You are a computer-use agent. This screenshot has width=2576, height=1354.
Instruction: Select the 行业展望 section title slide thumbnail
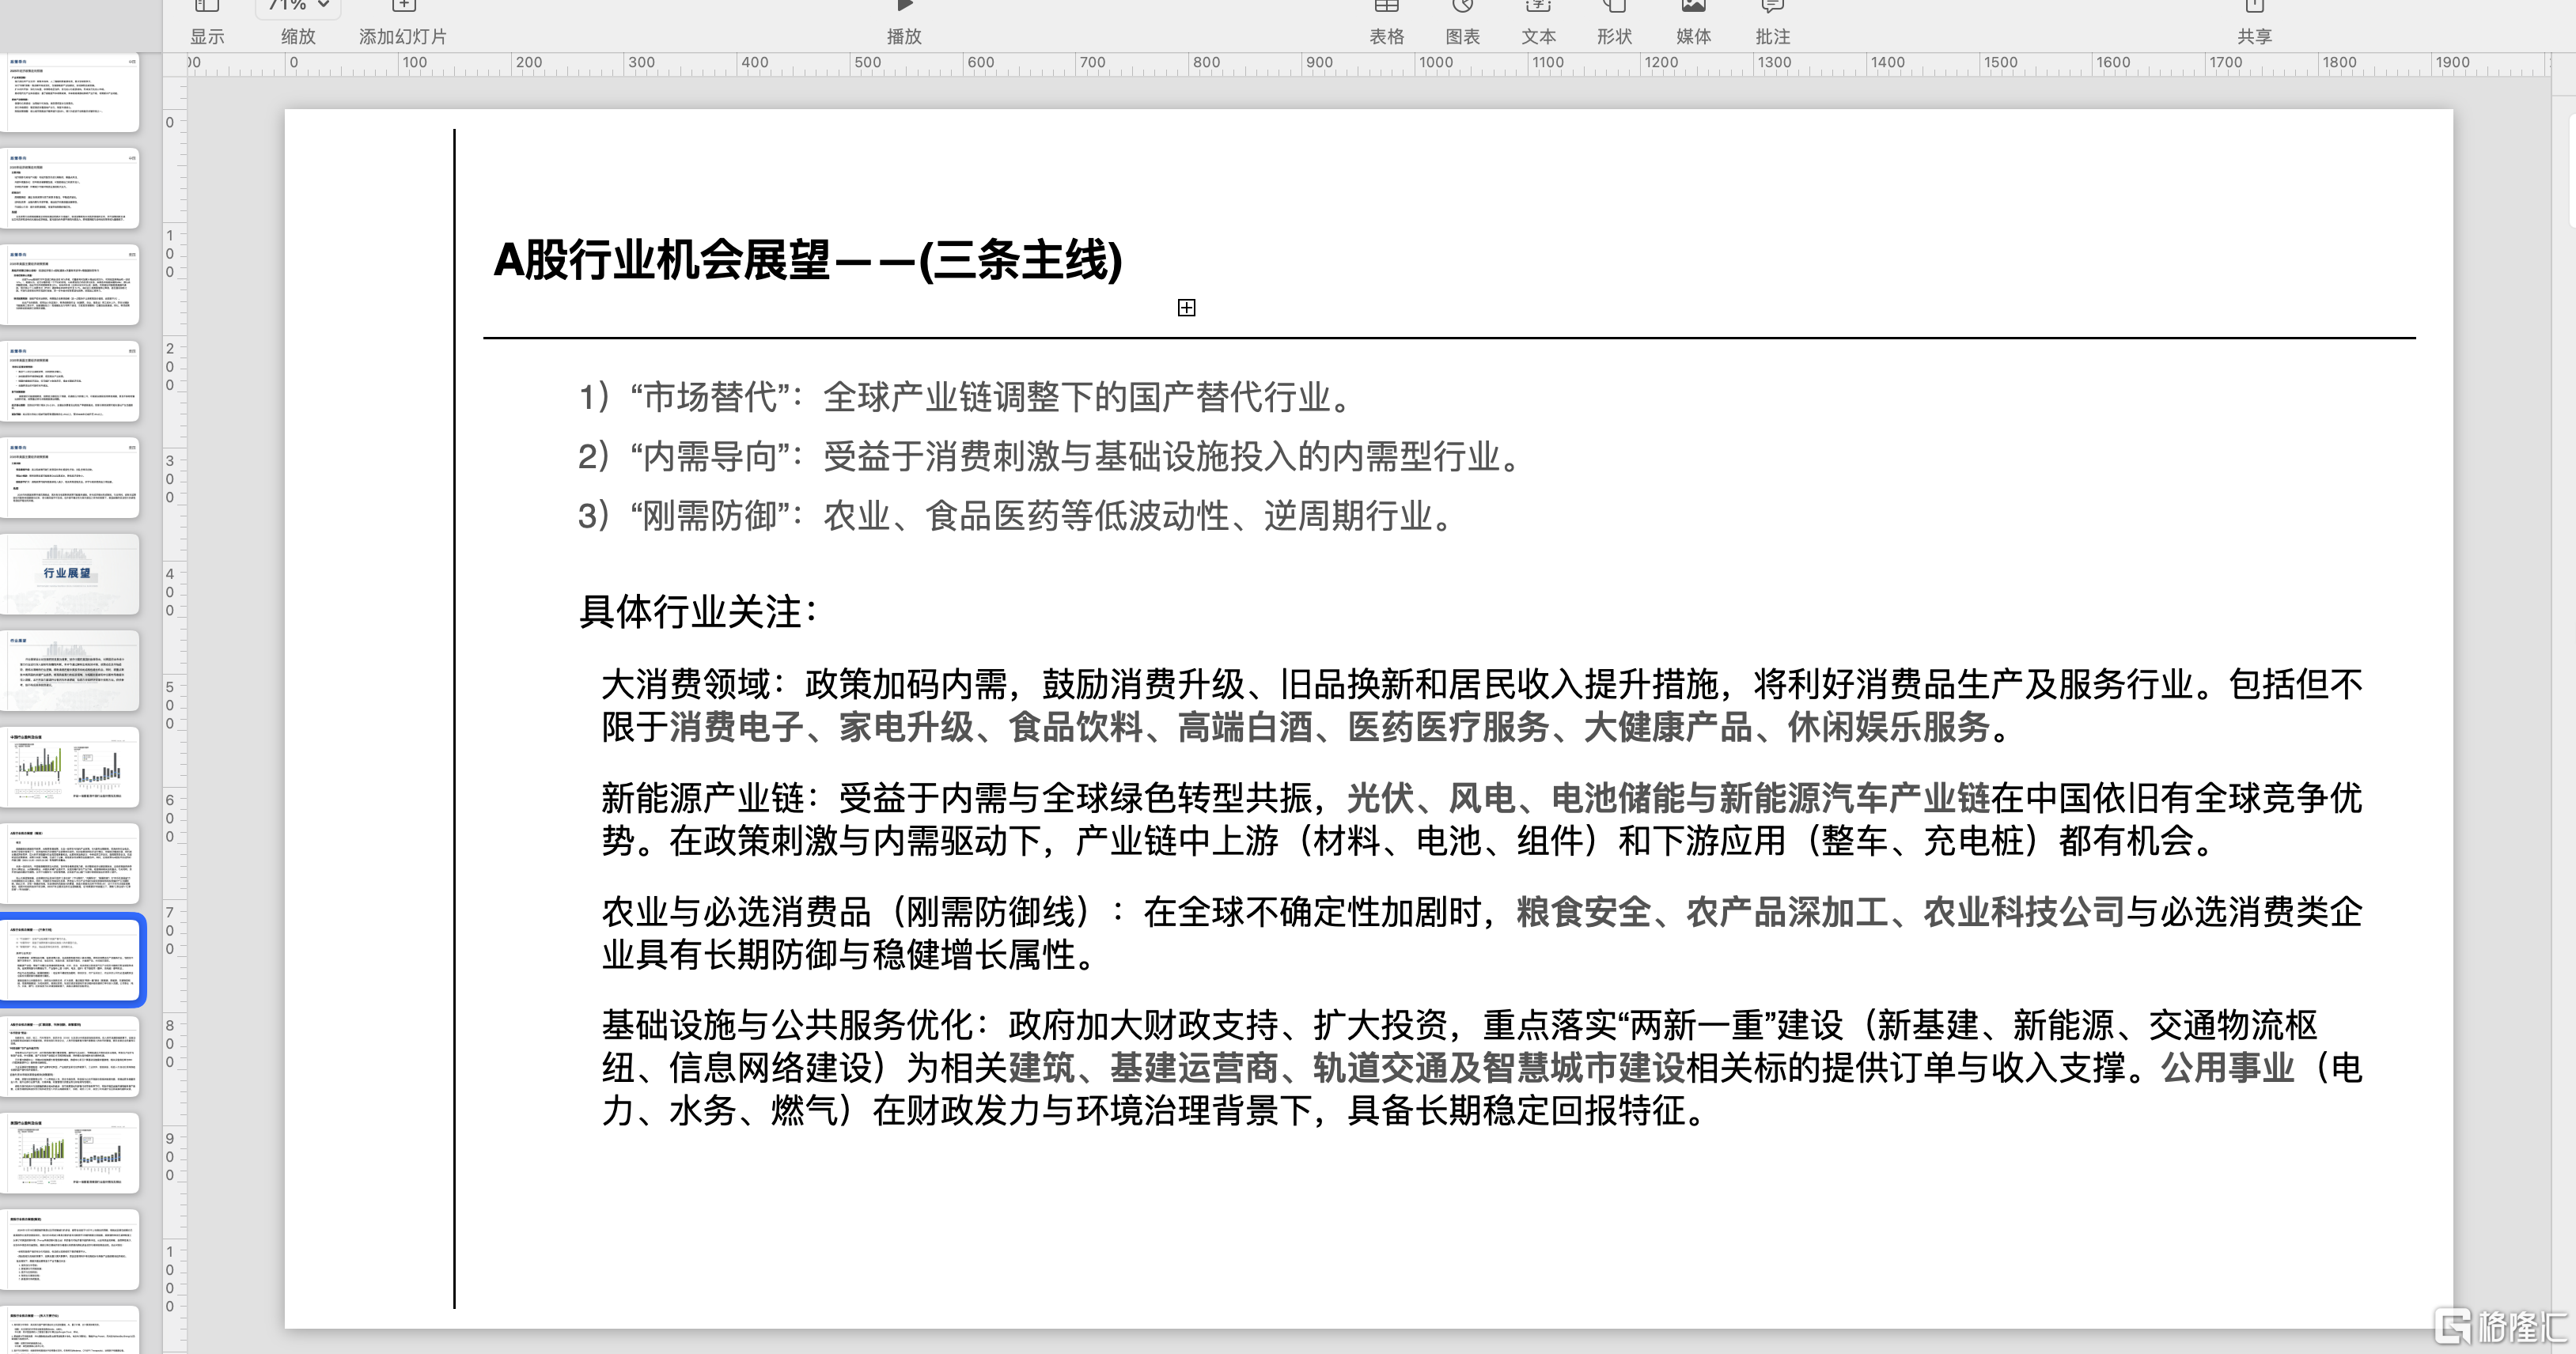pos(70,574)
